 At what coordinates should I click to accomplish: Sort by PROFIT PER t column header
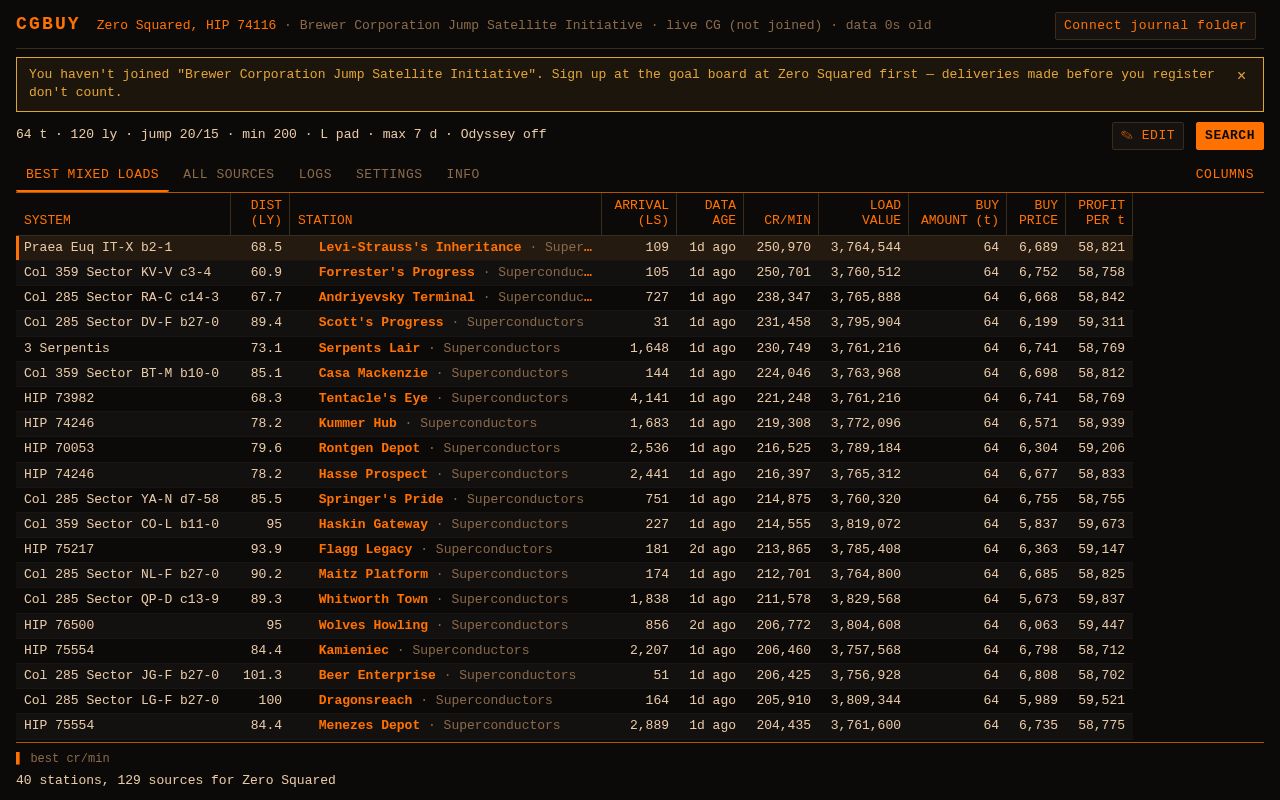tap(1101, 213)
